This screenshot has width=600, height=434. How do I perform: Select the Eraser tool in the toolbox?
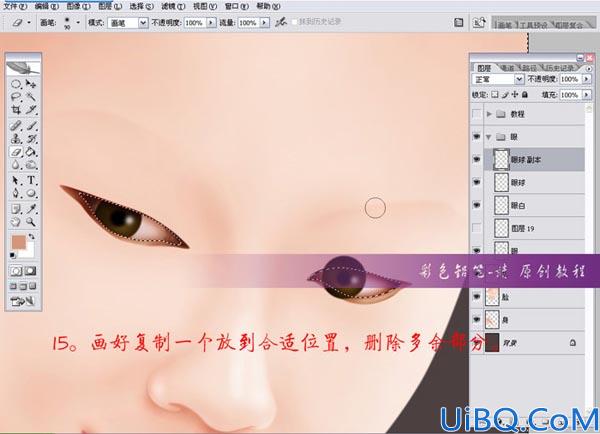tap(16, 152)
